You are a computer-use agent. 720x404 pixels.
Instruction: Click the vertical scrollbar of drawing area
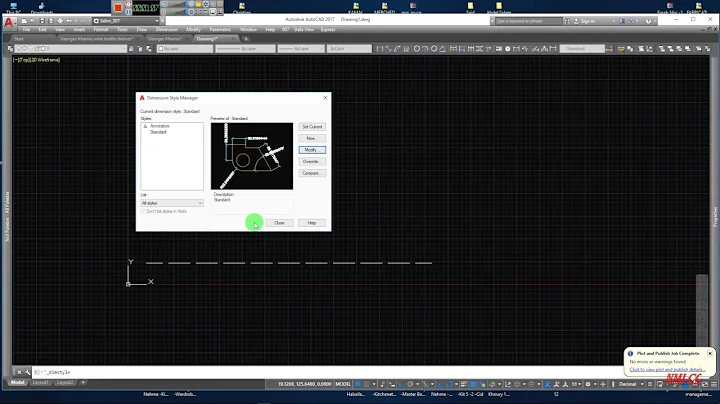point(702,309)
